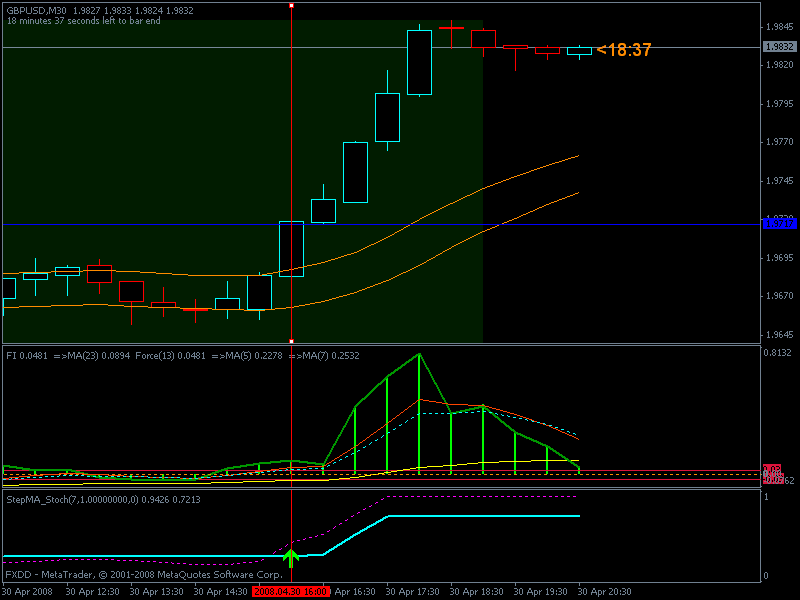Click the red 2008.04.30 16:00 time label
Screen dimensions: 800x600
(291, 591)
